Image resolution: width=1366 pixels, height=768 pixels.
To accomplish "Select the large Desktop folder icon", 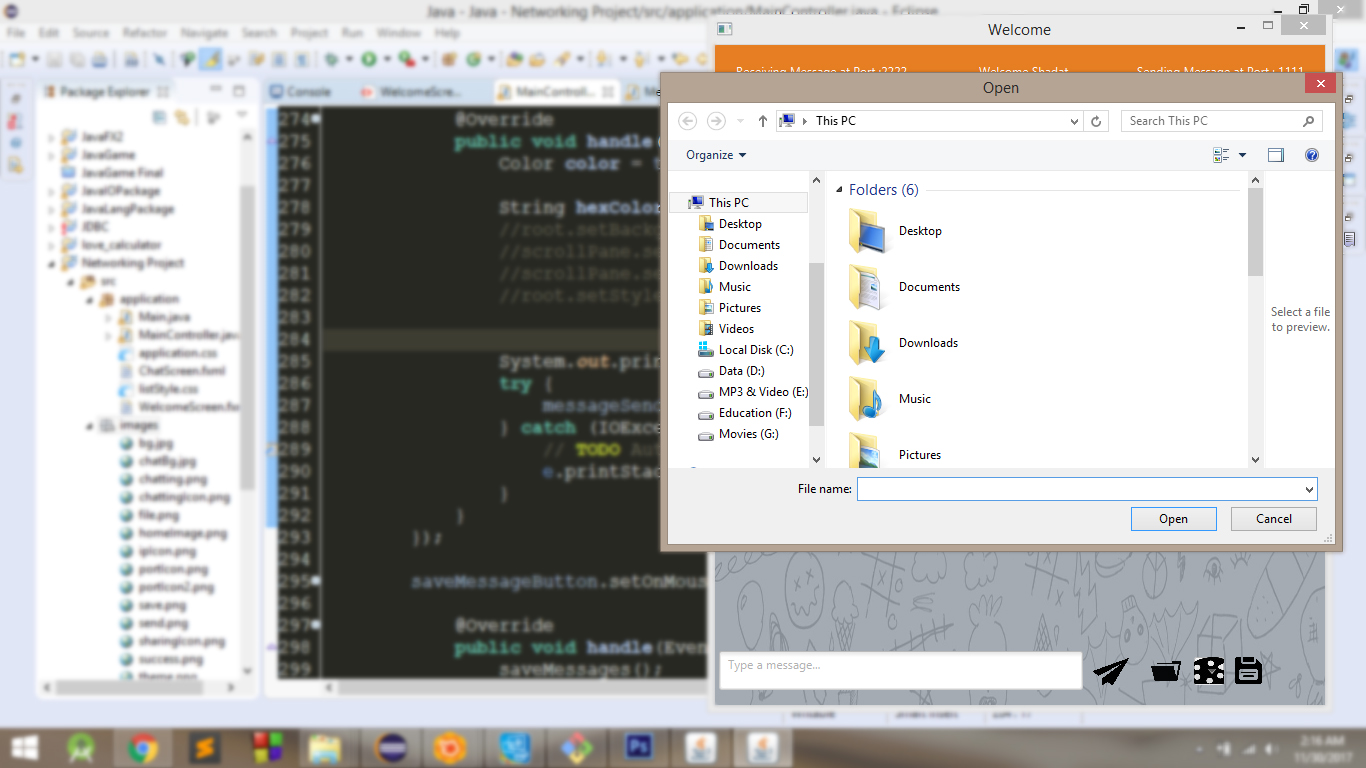I will tap(866, 231).
